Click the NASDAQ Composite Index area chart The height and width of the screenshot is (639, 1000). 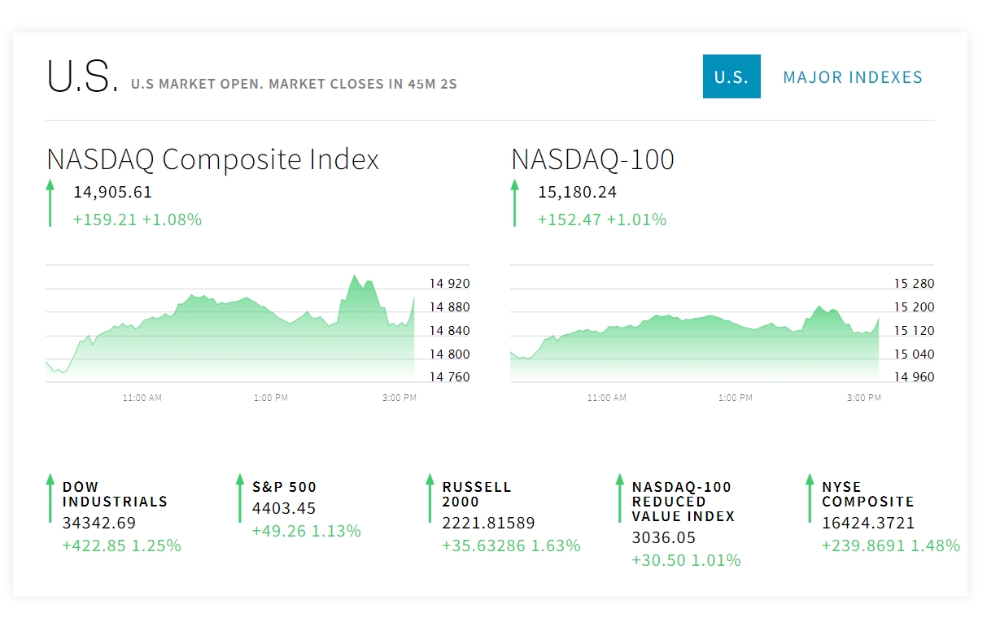tap(230, 328)
